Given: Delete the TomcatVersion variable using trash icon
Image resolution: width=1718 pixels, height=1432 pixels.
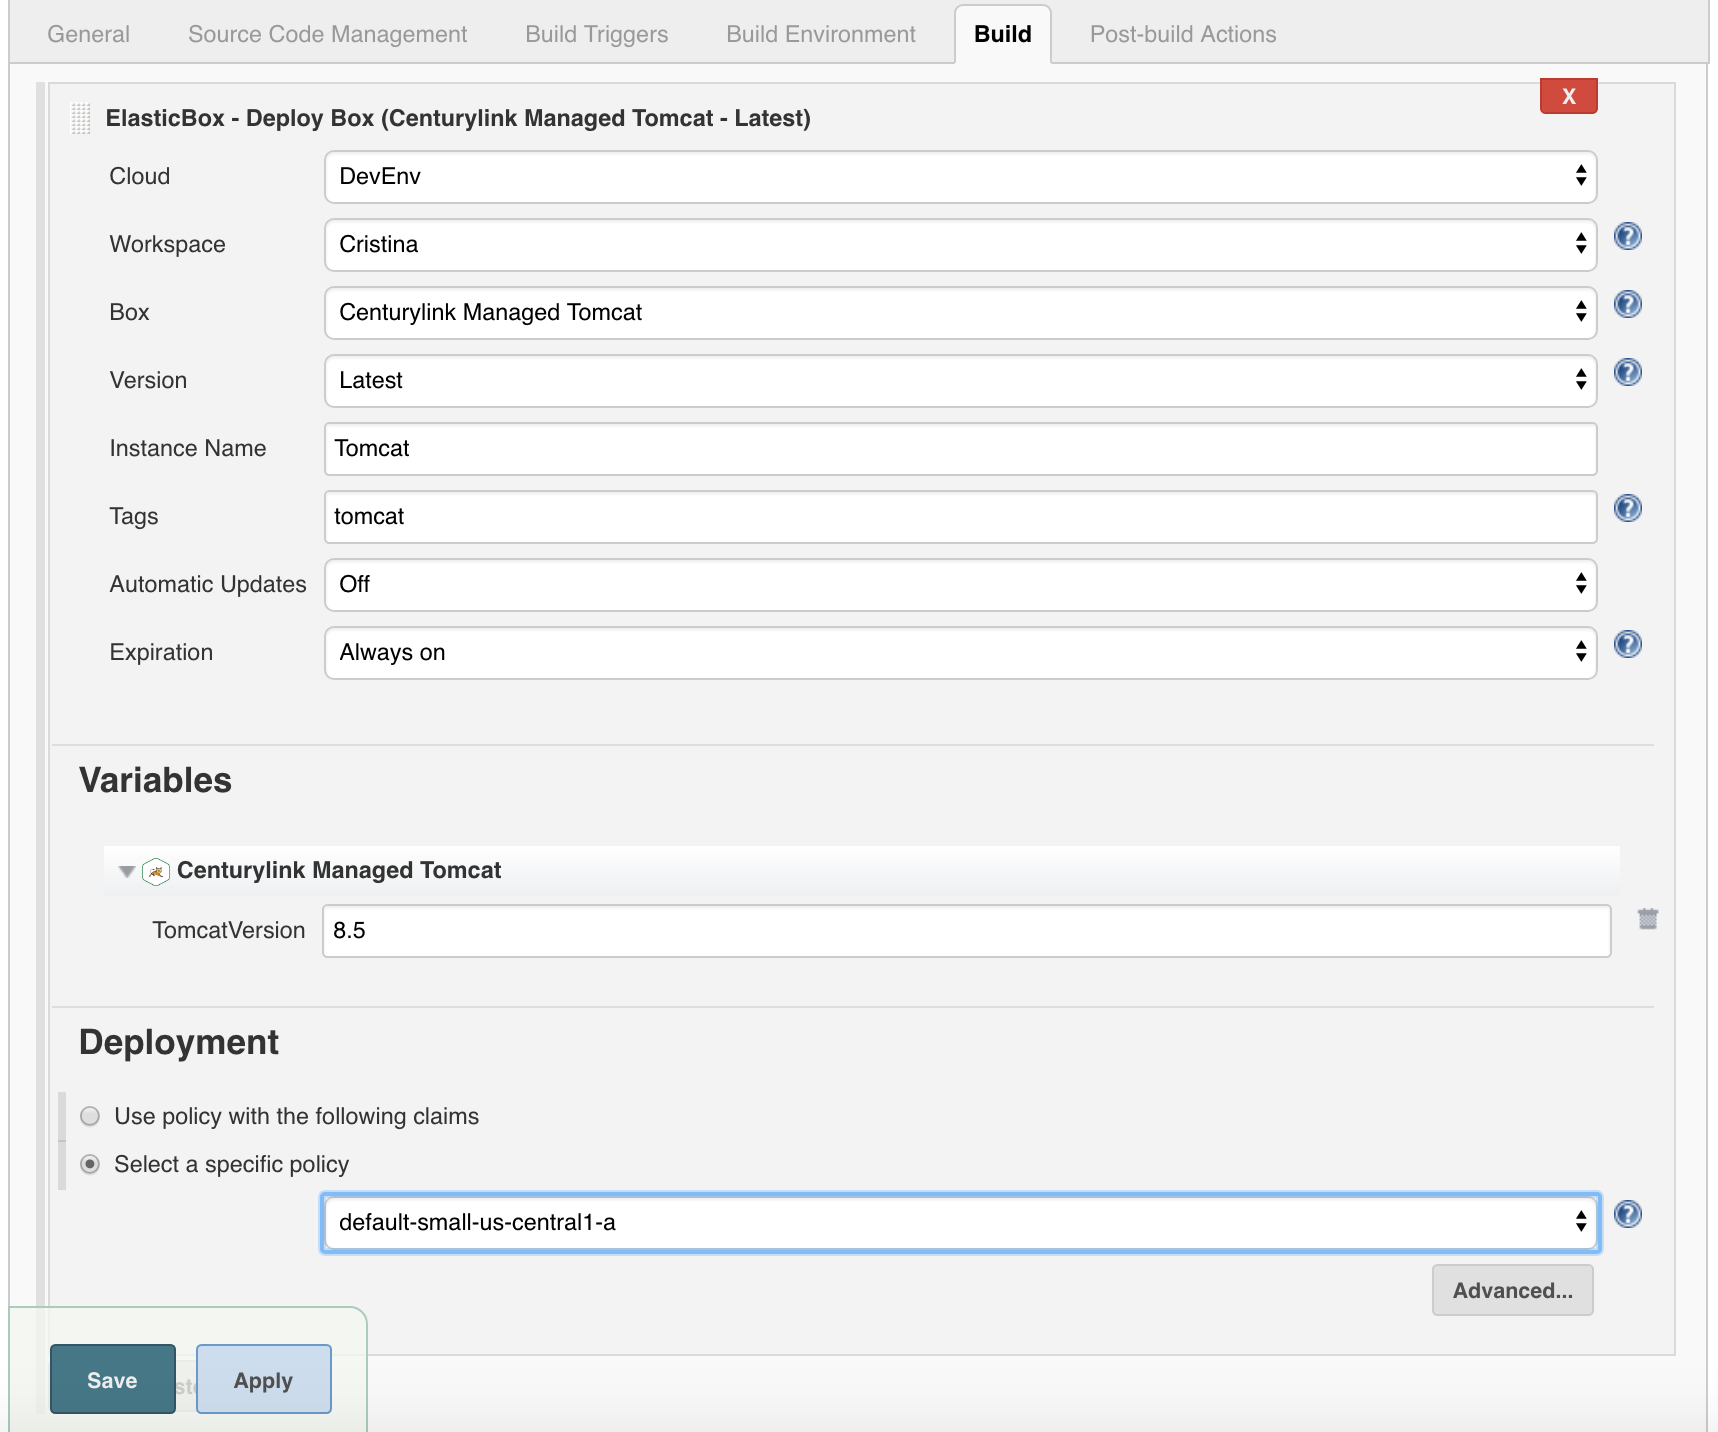Looking at the screenshot, I should pyautogui.click(x=1647, y=919).
